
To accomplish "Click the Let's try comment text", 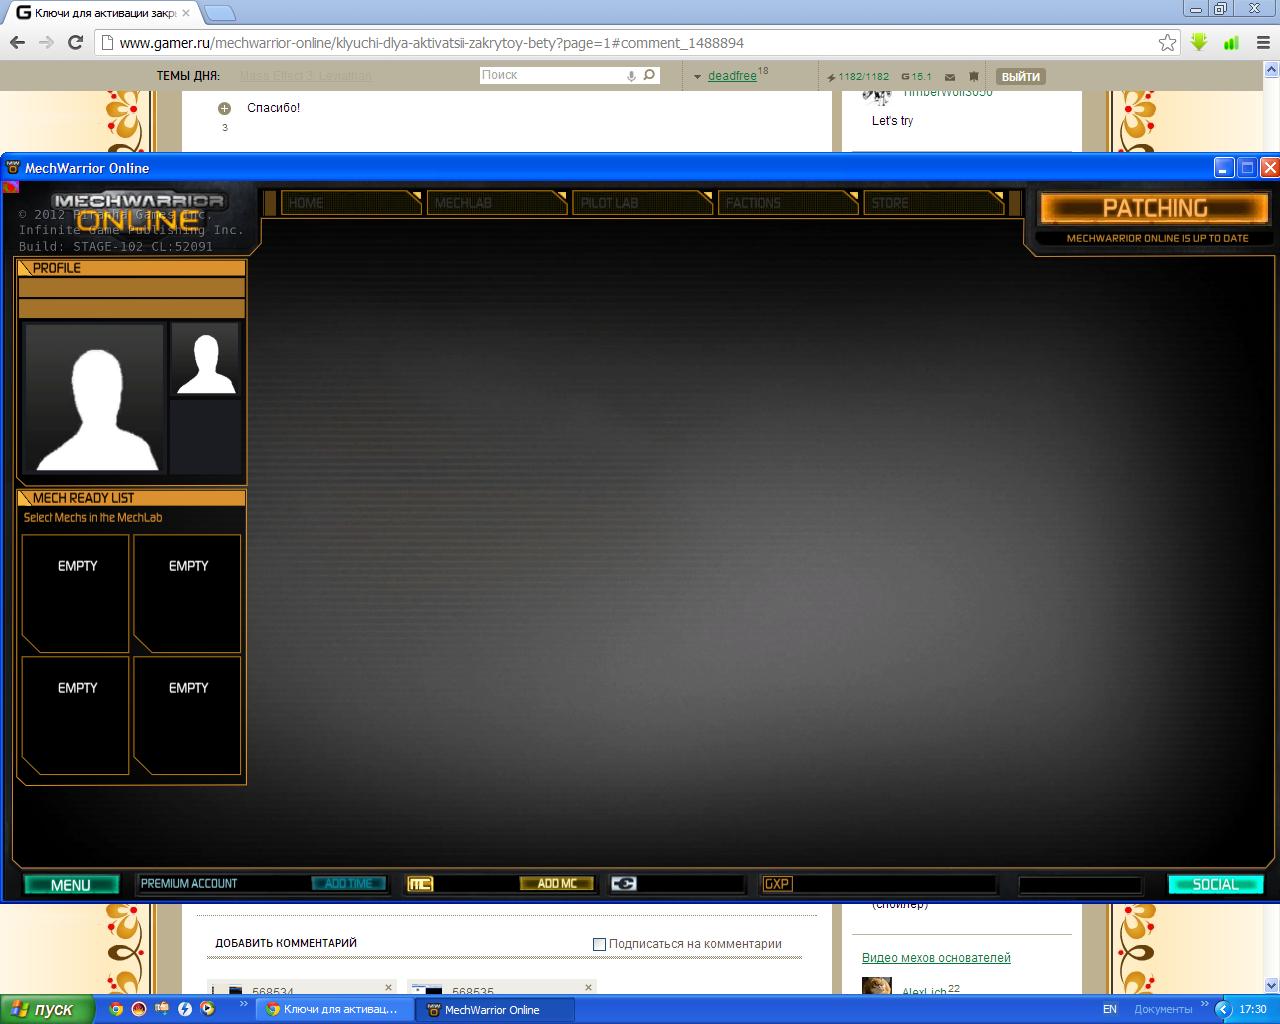I will (892, 121).
